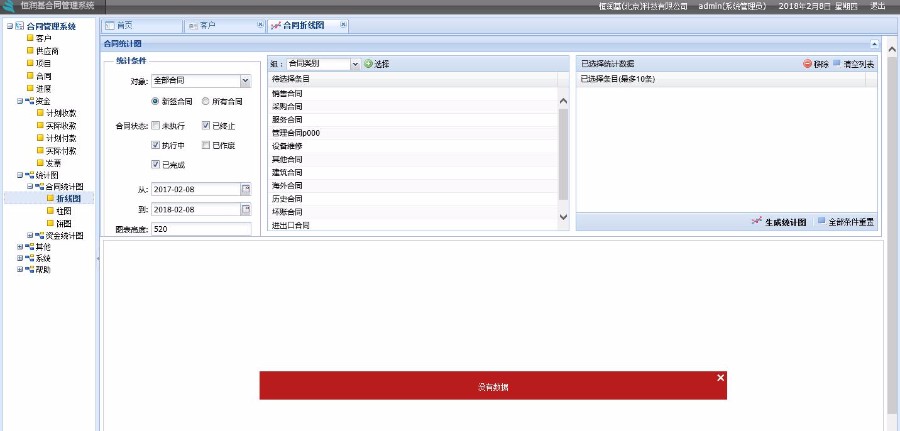Viewport: 900px width, 431px height.
Task: Dismiss the red 没有数据 notification
Action: (x=720, y=378)
